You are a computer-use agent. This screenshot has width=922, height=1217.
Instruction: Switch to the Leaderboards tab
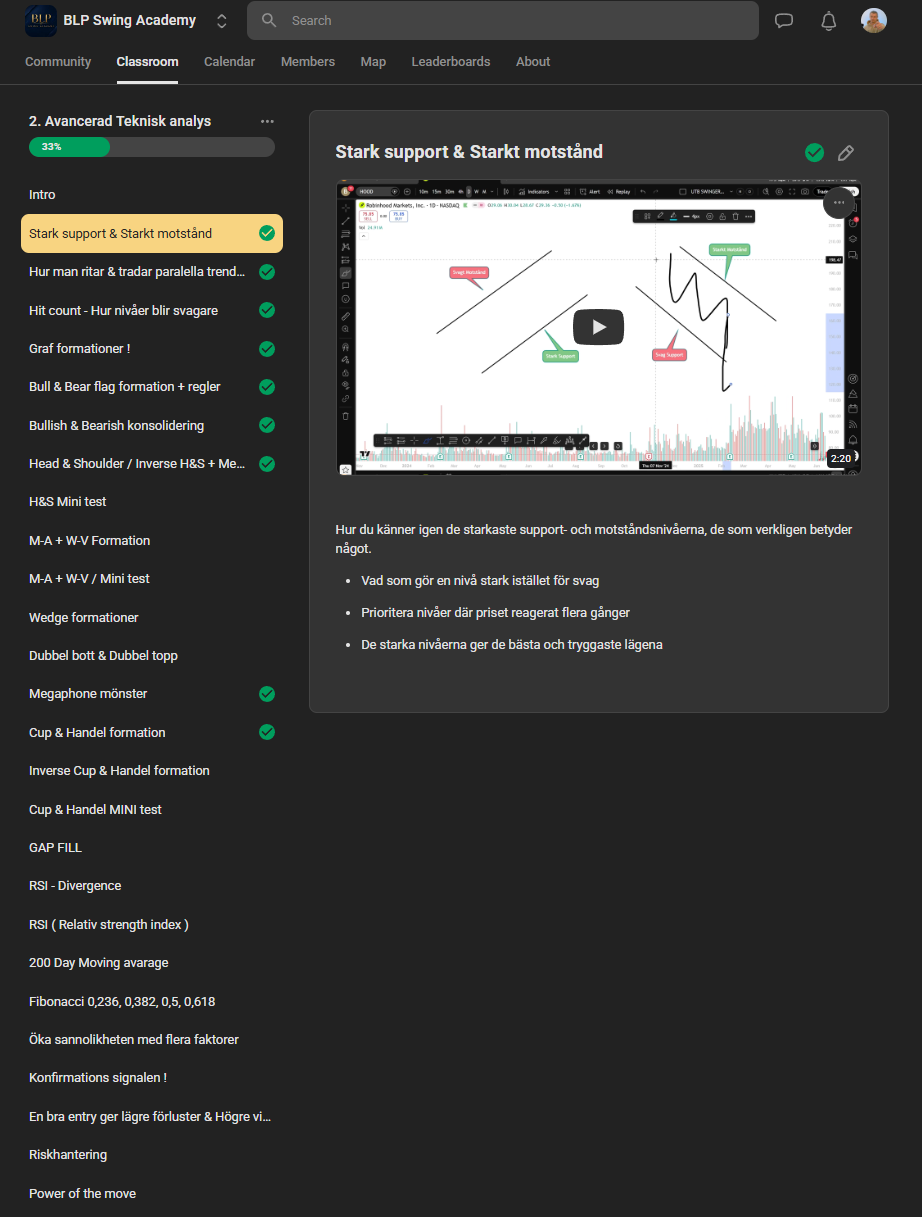click(451, 61)
